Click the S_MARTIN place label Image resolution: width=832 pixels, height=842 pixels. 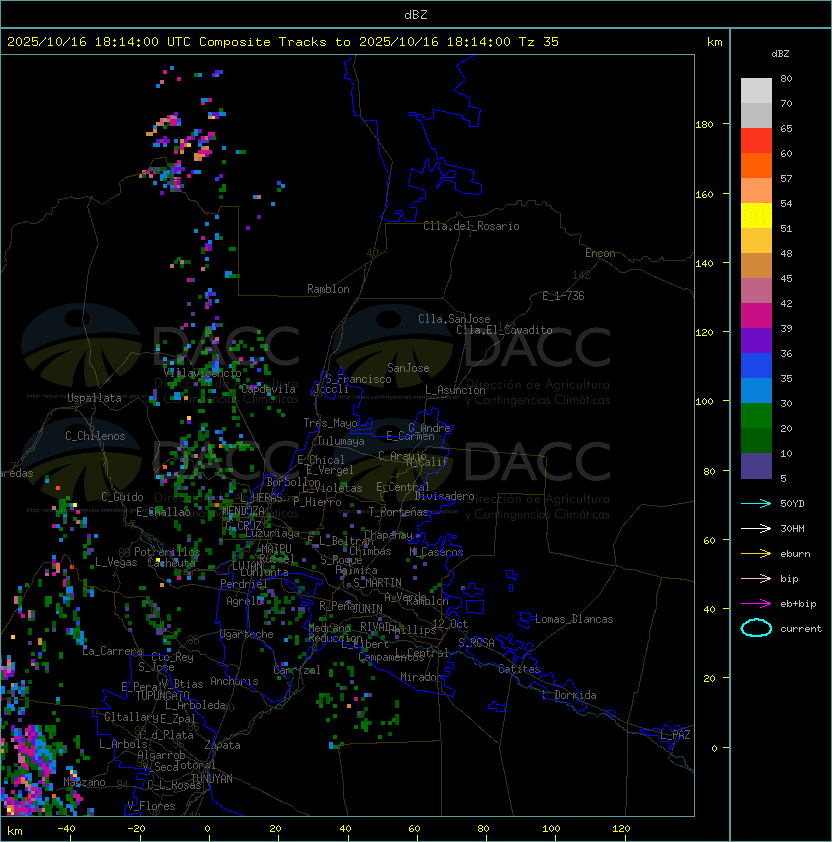377,583
